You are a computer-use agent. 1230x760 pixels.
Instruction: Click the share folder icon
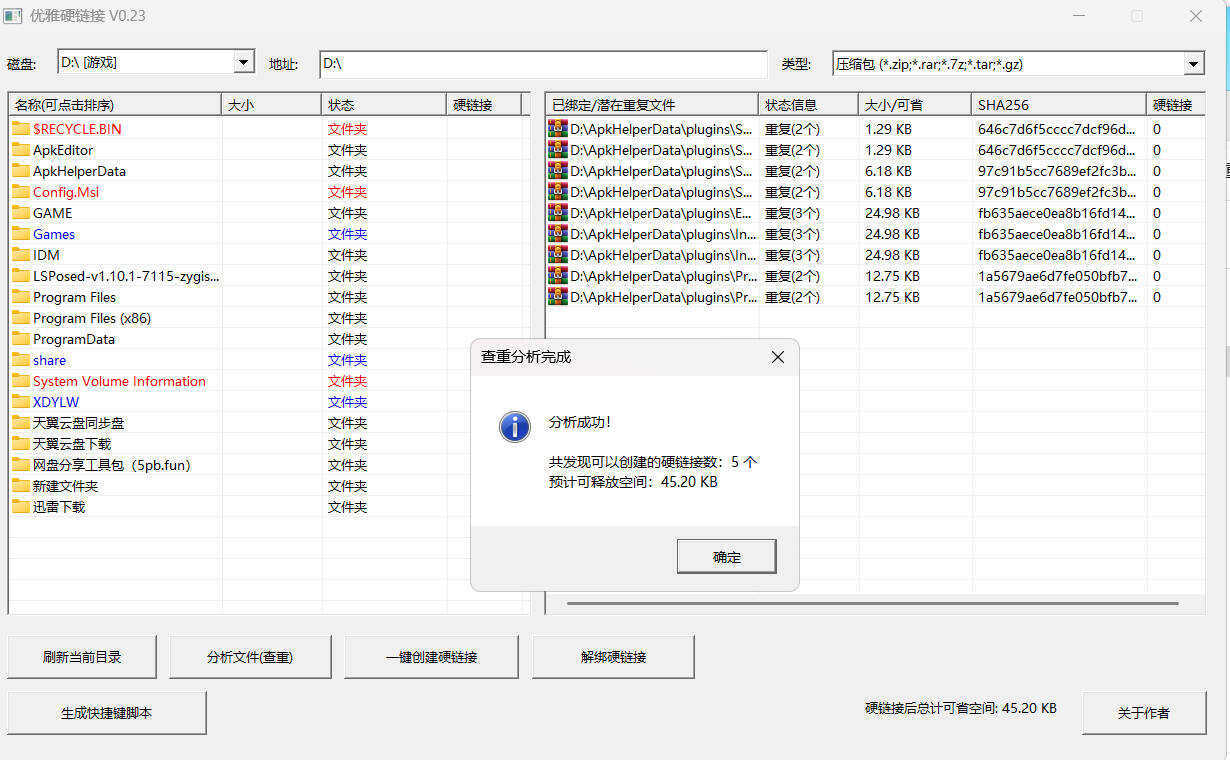20,360
